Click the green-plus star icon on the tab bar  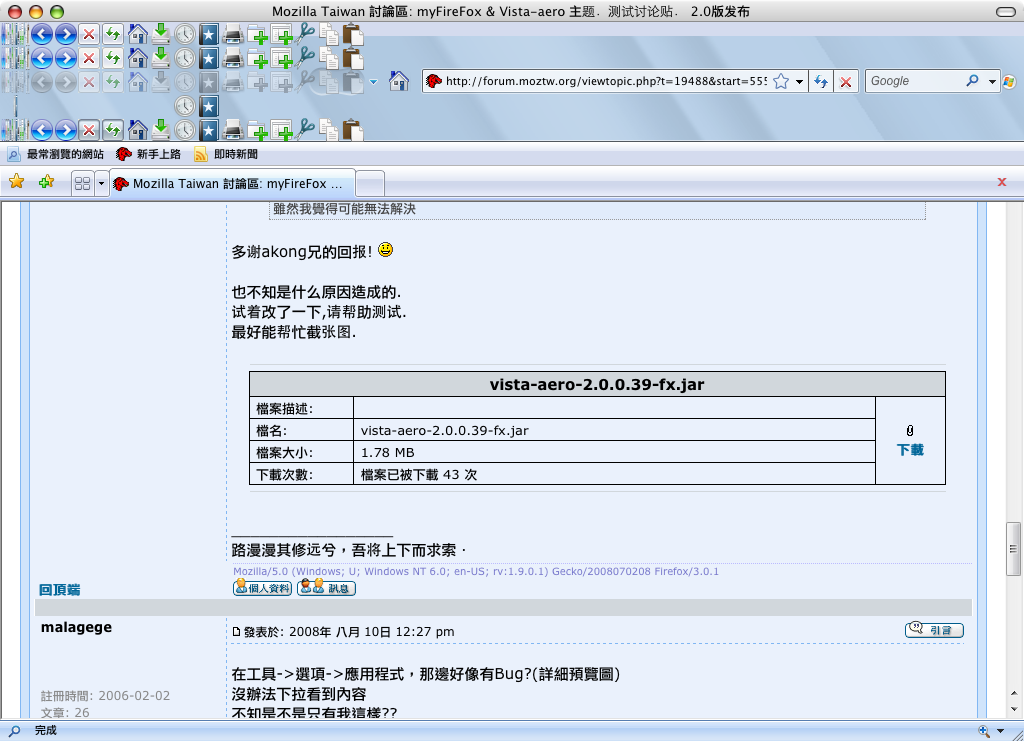(46, 182)
